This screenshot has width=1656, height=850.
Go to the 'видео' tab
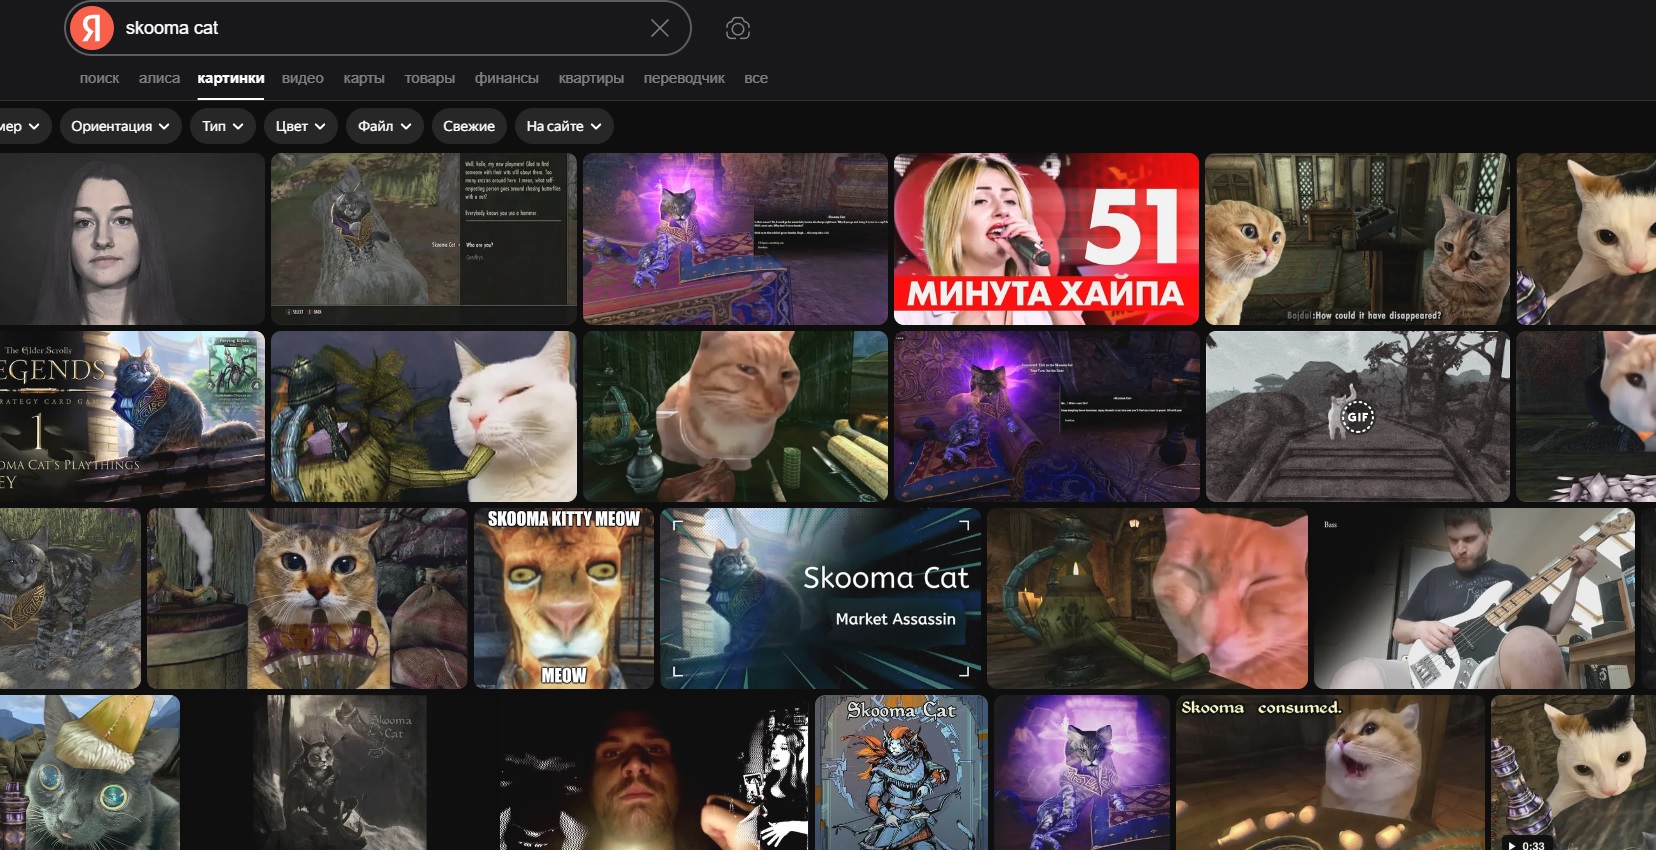pyautogui.click(x=302, y=78)
